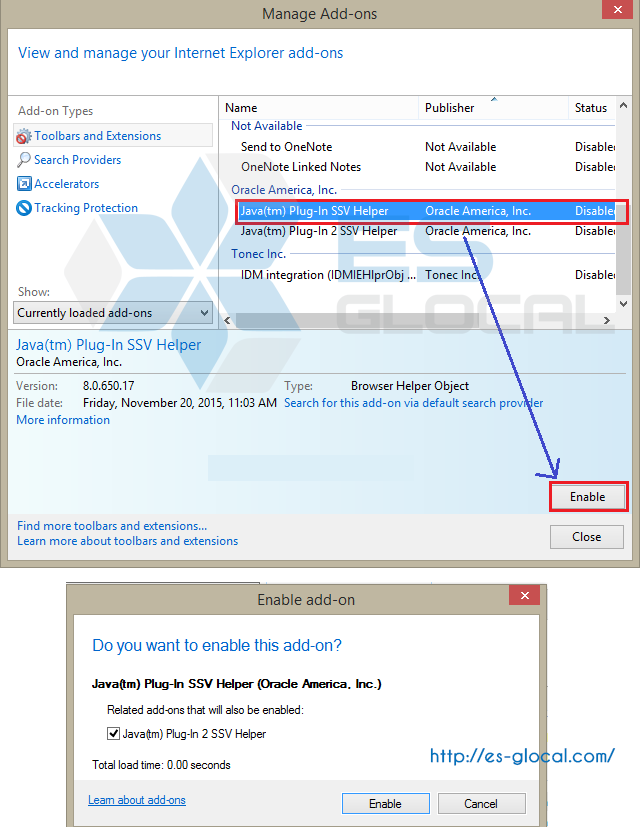Click the Close button in Manage Add-ons
The image size is (640, 827).
click(x=587, y=537)
